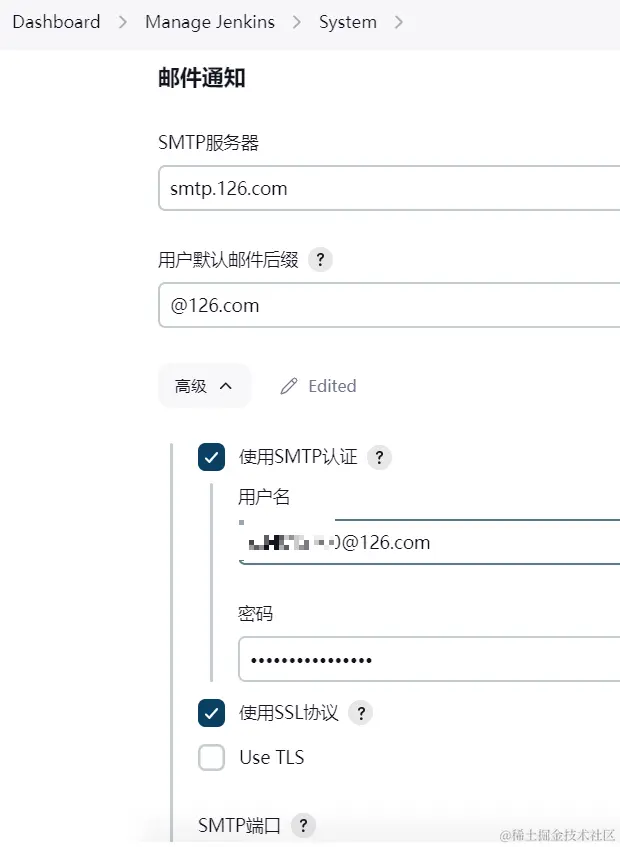Image resolution: width=620 pixels, height=847 pixels.
Task: Click chevron after System breadcrumb
Action: click(x=399, y=22)
